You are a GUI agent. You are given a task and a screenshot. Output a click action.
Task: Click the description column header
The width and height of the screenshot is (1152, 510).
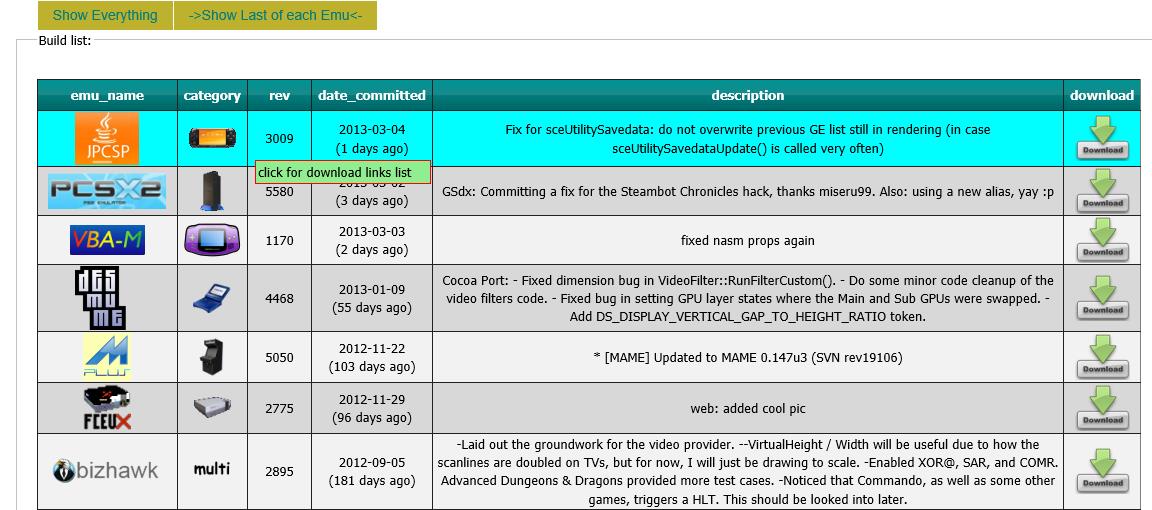point(748,96)
